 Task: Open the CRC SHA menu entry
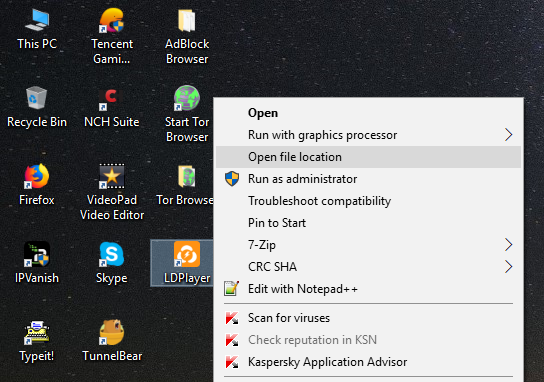click(368, 267)
